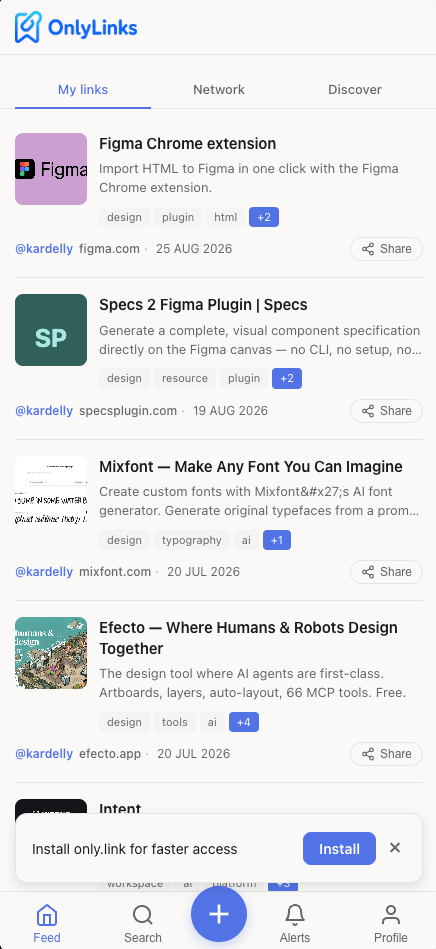Share the Mixfont link
This screenshot has height=949, width=436.
[x=386, y=572]
